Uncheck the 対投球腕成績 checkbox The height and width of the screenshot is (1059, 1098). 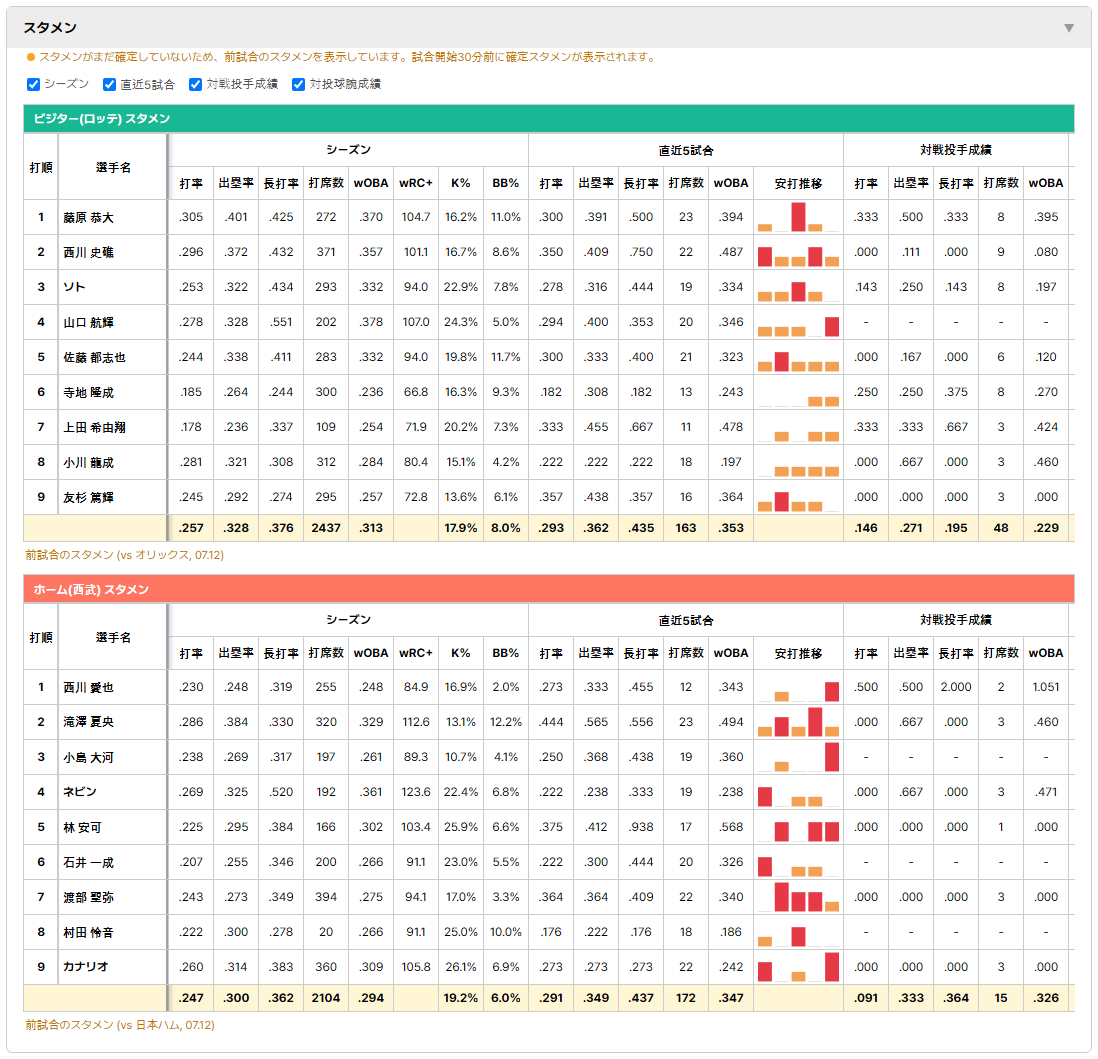(x=298, y=85)
